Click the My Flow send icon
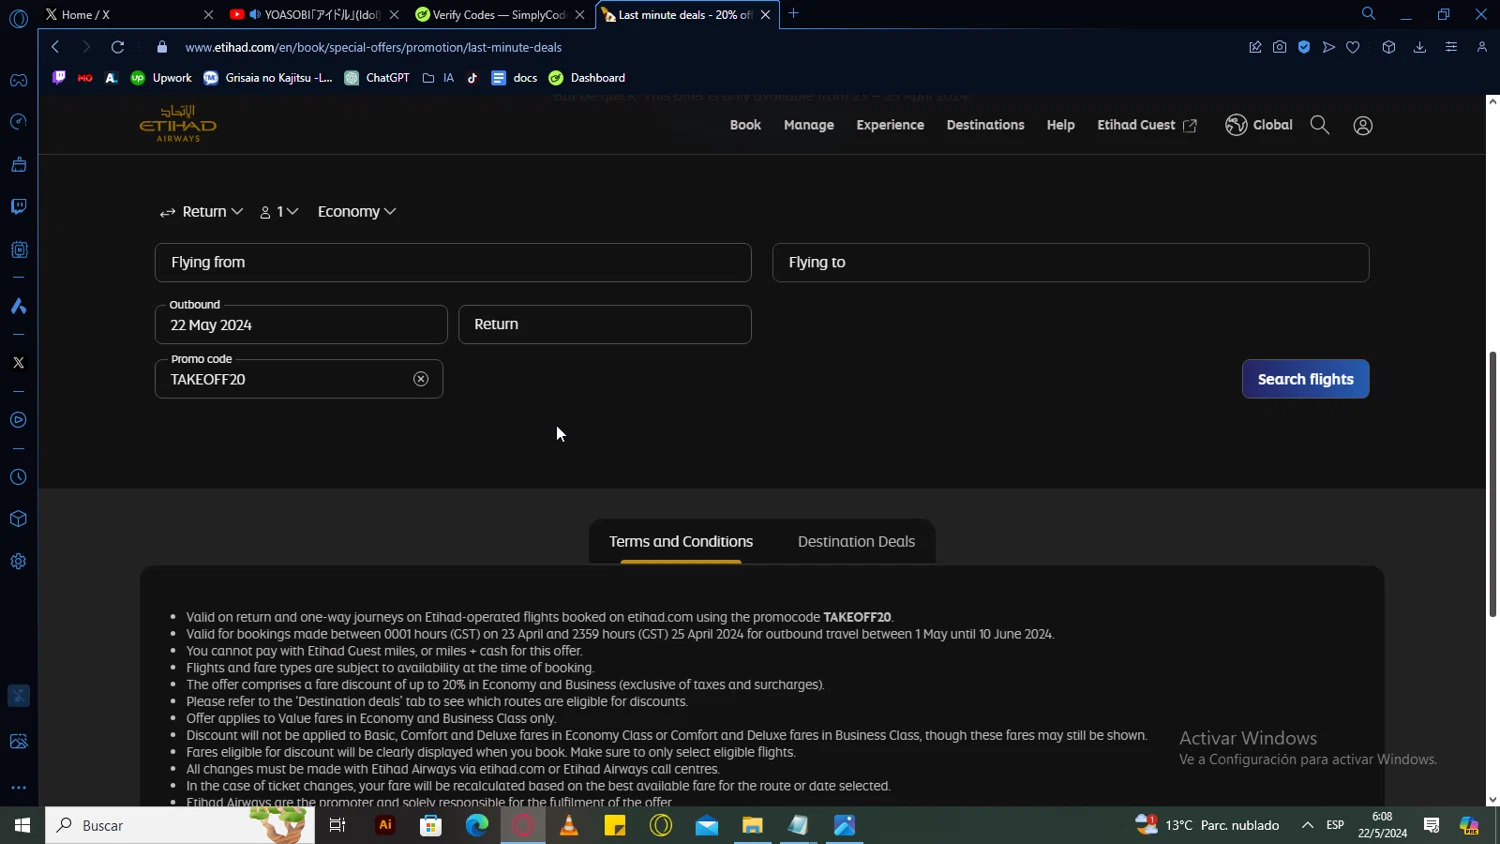Screen dimensions: 1500x844 coord(1328,47)
